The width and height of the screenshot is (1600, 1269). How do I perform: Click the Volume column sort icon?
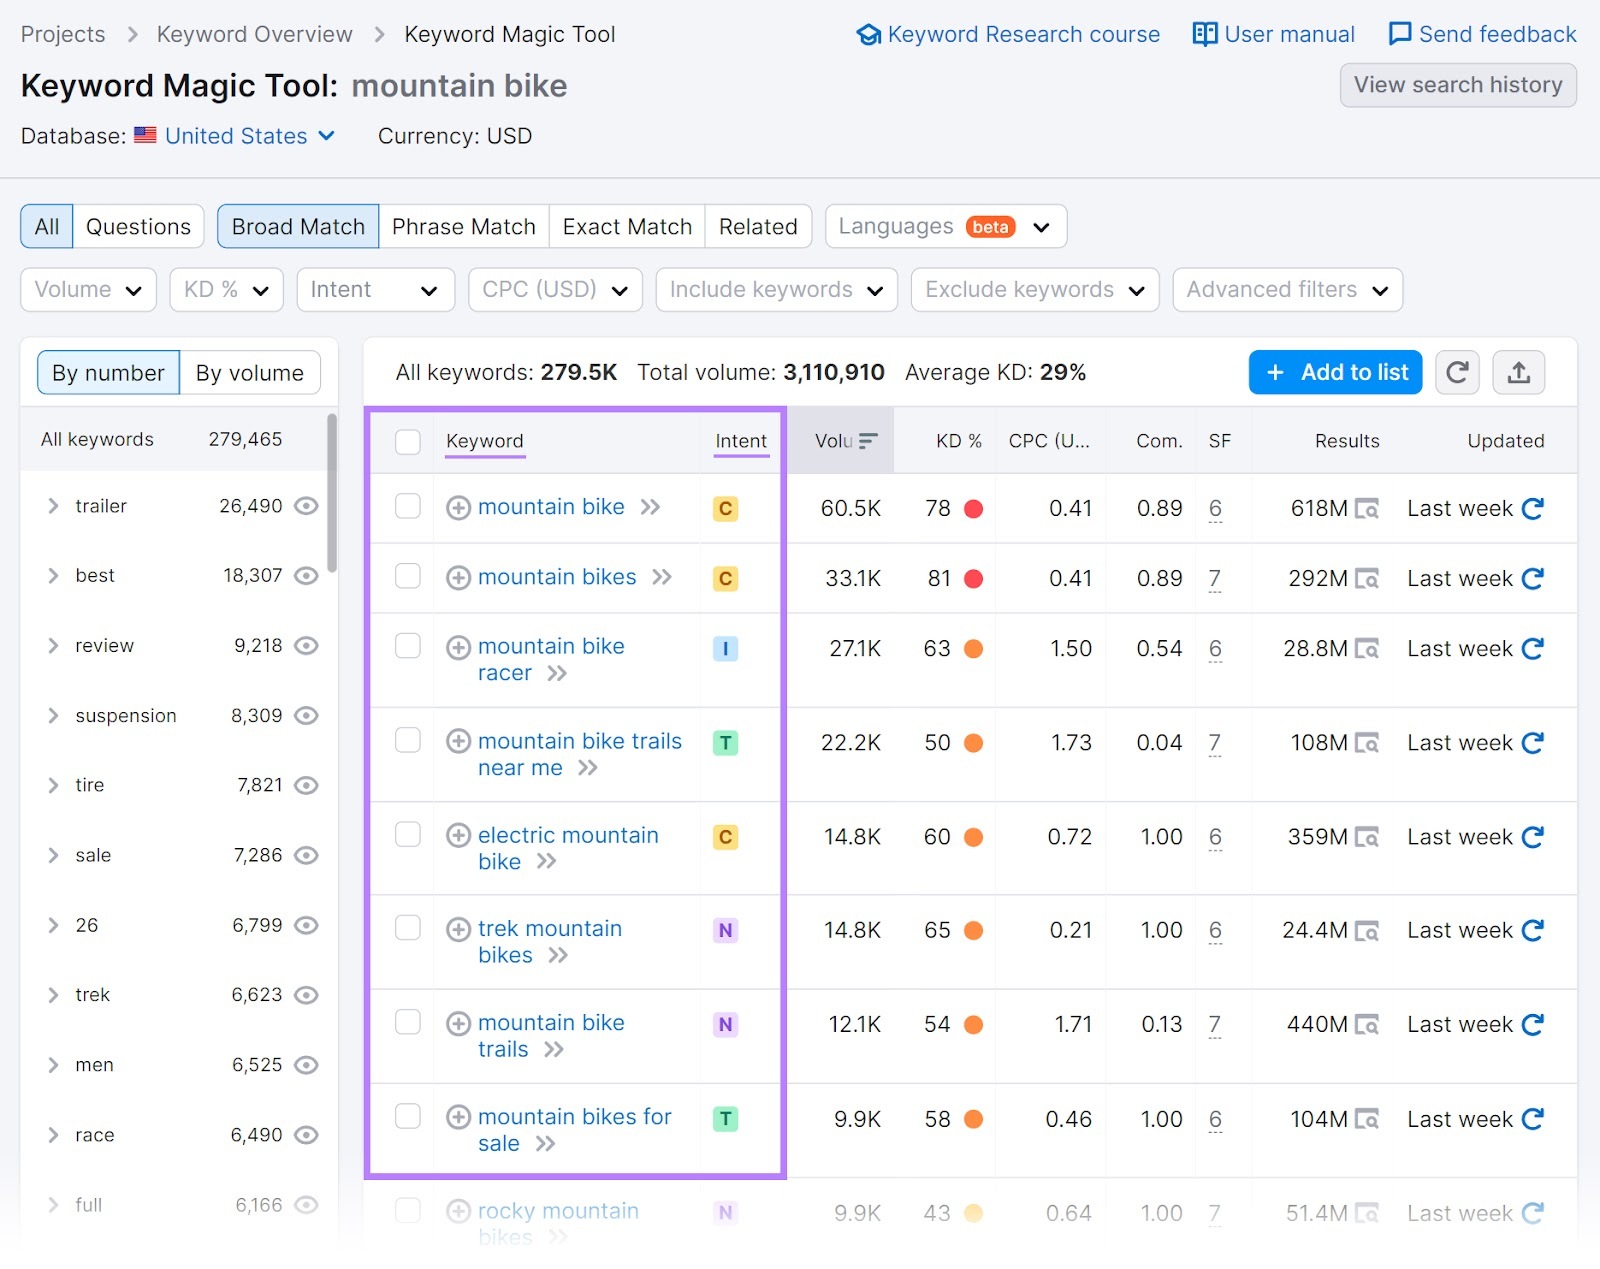click(x=868, y=441)
